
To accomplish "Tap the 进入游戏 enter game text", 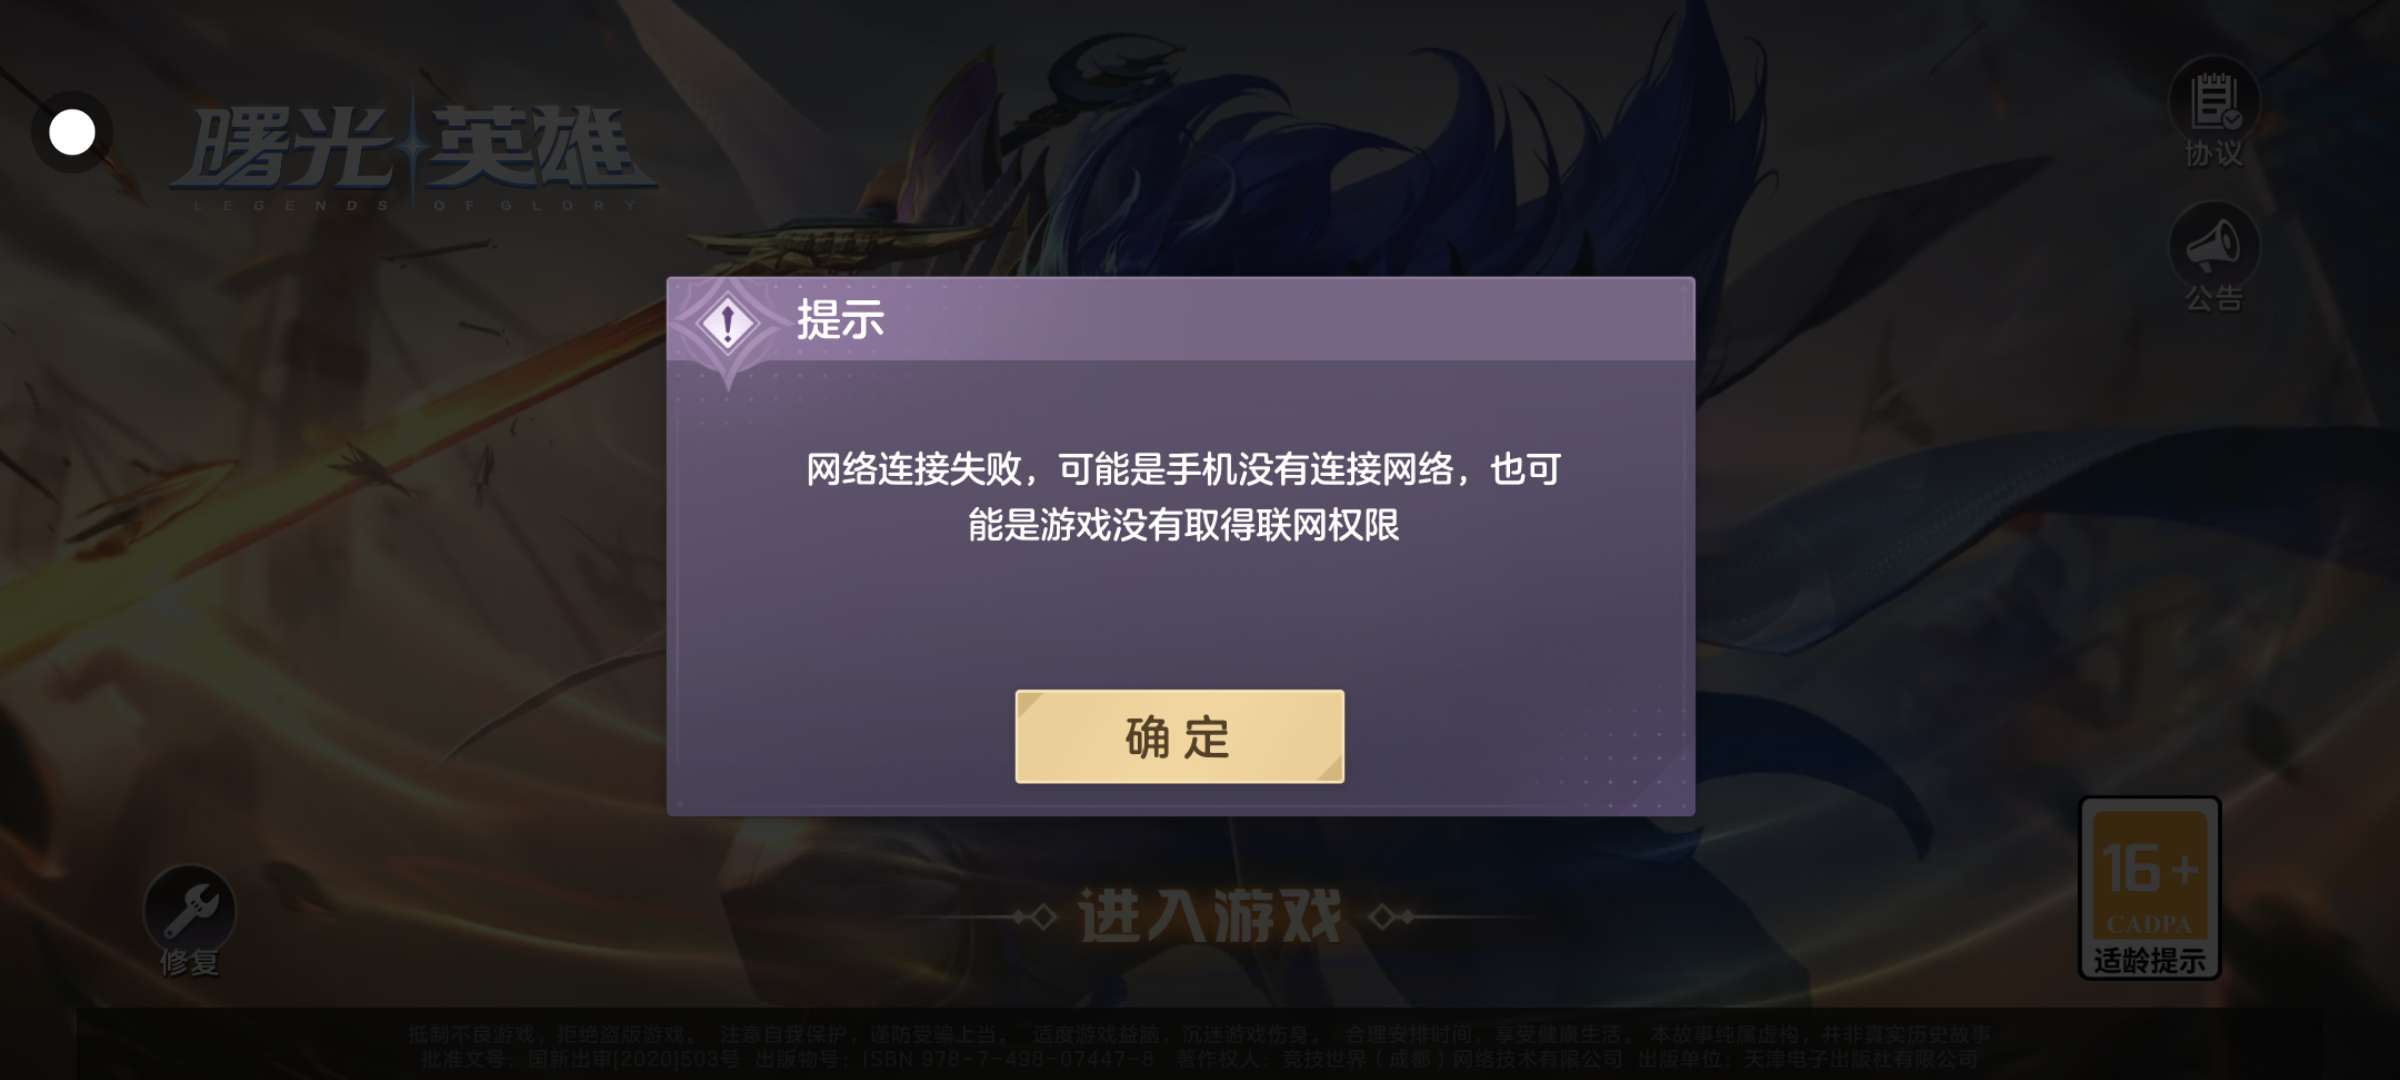I will (x=1209, y=916).
